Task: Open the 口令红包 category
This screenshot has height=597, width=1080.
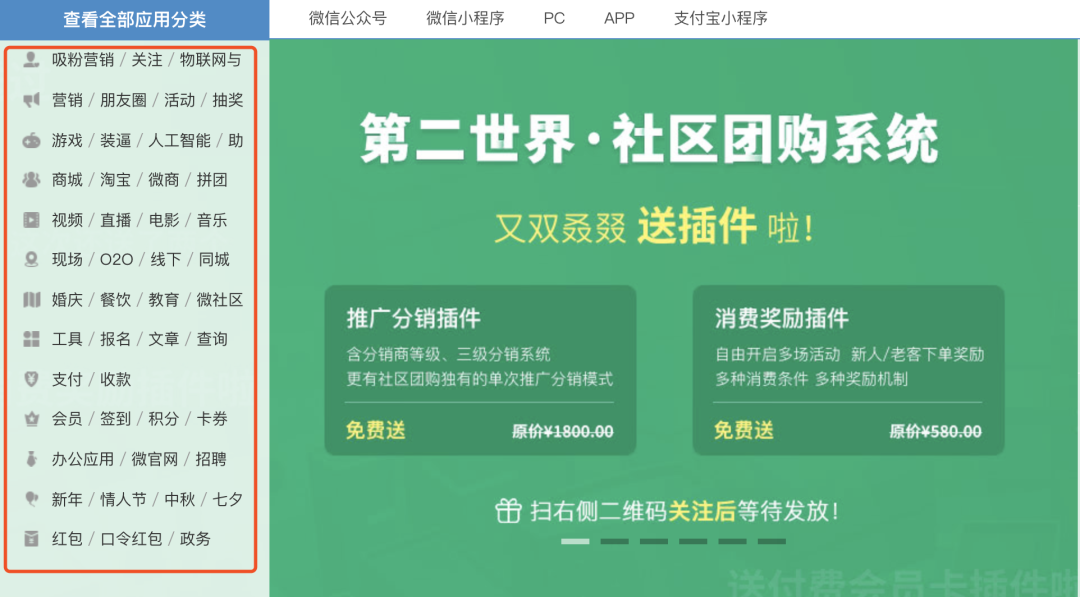Action: click(x=132, y=538)
